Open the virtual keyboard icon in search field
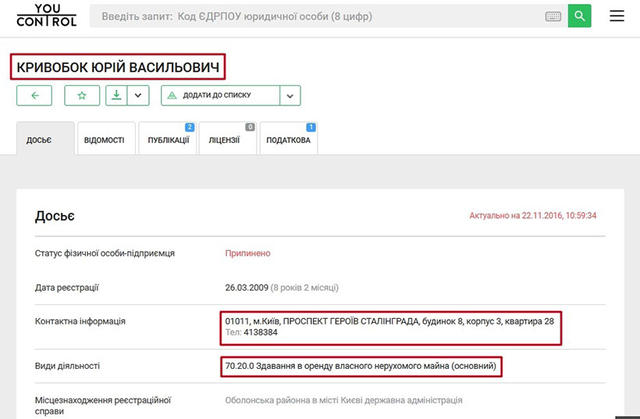The height and width of the screenshot is (419, 640). click(x=553, y=17)
